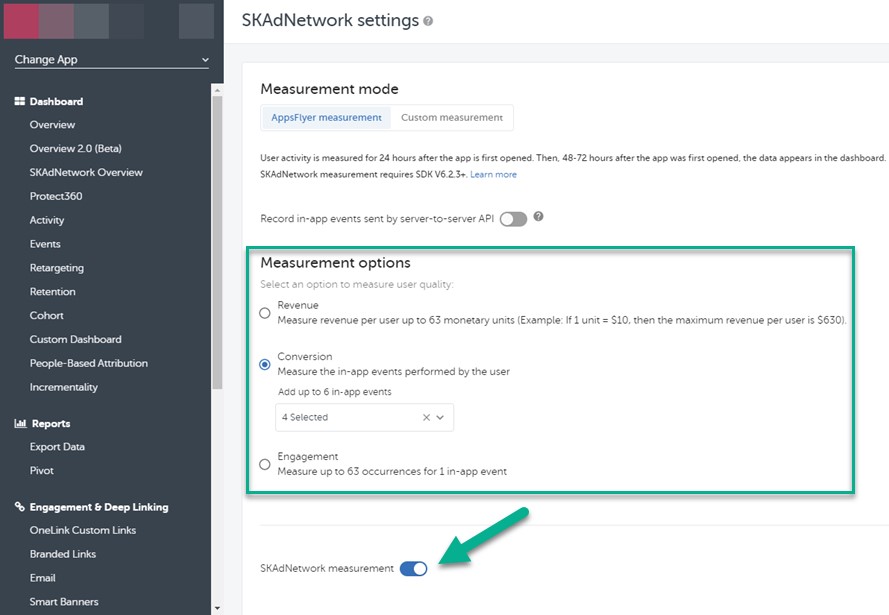Screen dimensions: 889x615
Task: Click the Engagement & Deep Linking link icon
Action: 19,507
